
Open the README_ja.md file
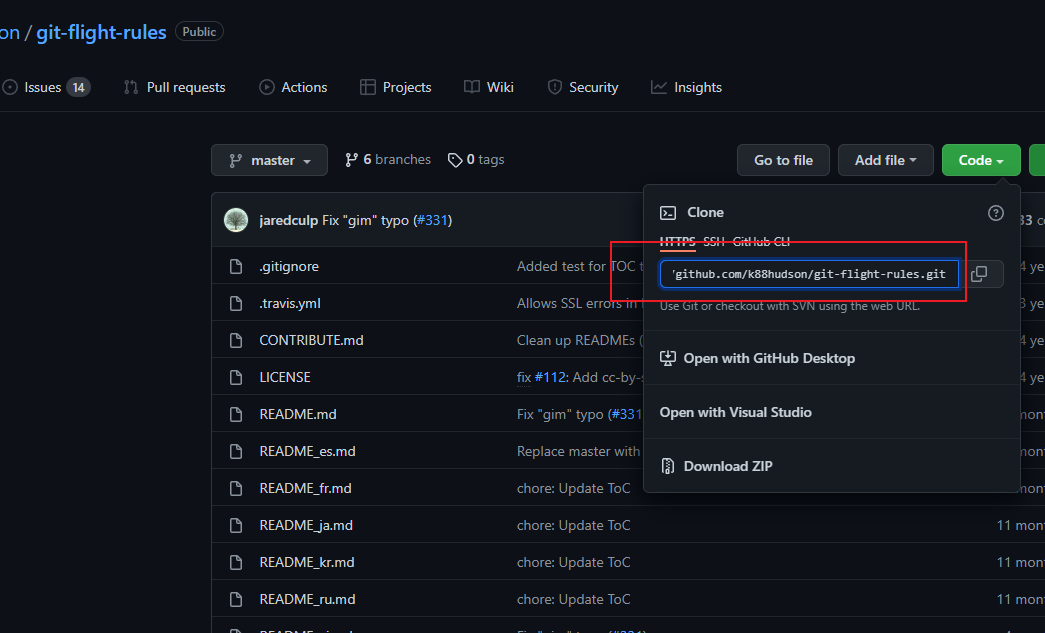click(x=306, y=525)
